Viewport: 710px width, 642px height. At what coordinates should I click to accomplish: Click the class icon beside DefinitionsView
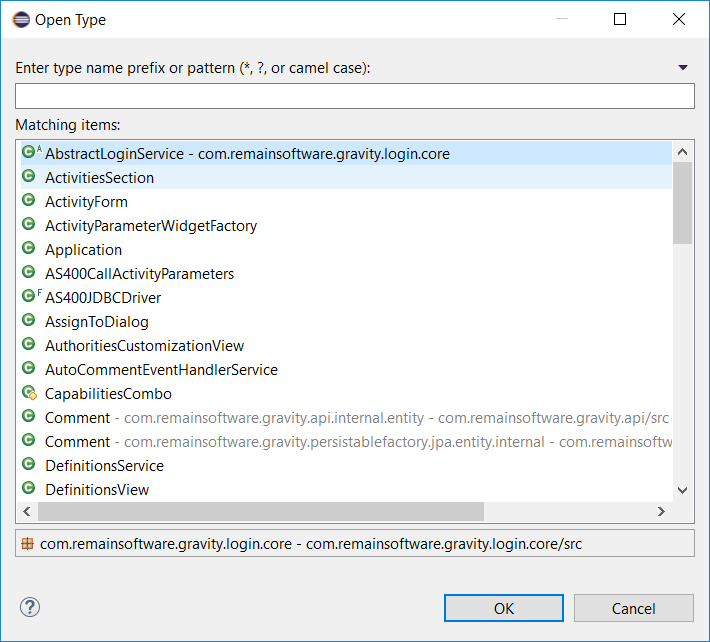(x=29, y=490)
